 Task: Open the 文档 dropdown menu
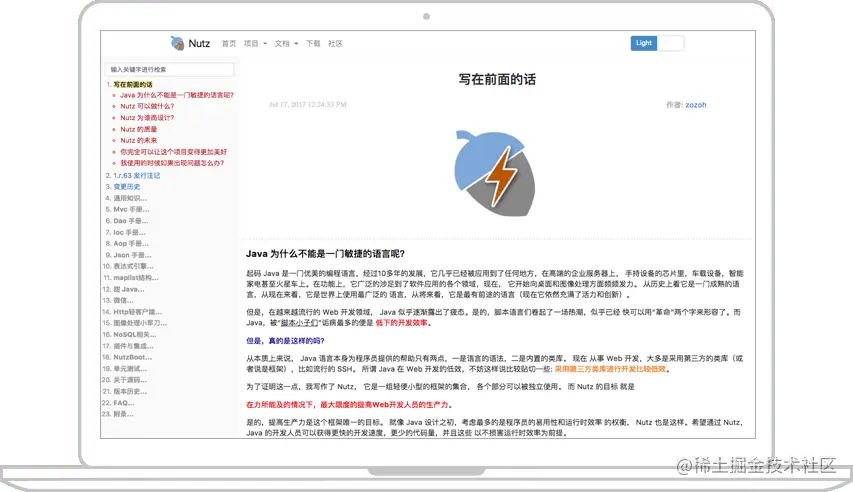[x=286, y=44]
